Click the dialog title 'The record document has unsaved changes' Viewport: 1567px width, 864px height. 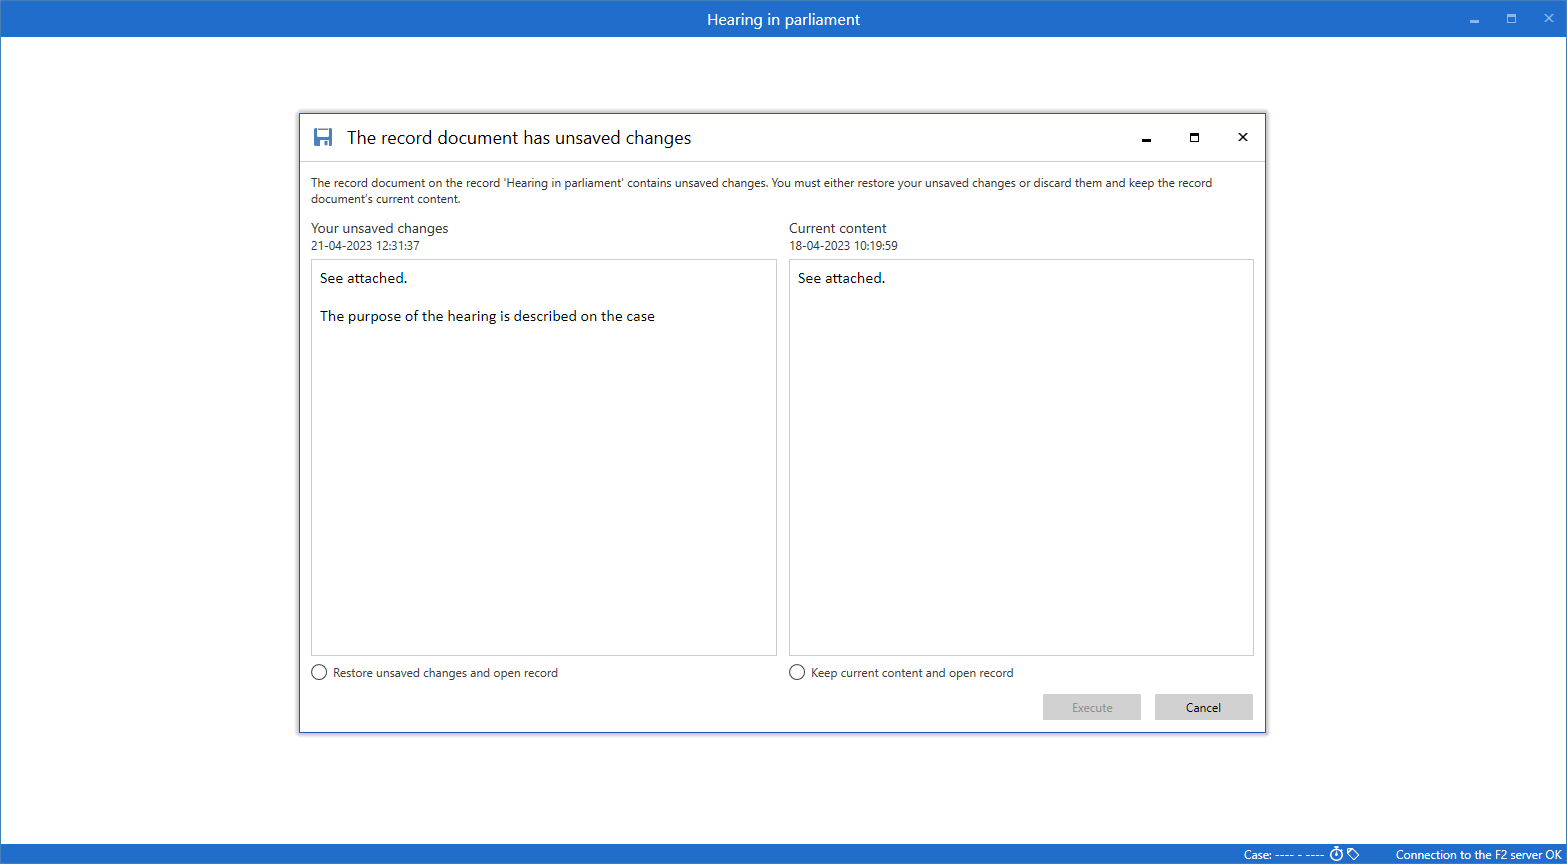pos(519,138)
